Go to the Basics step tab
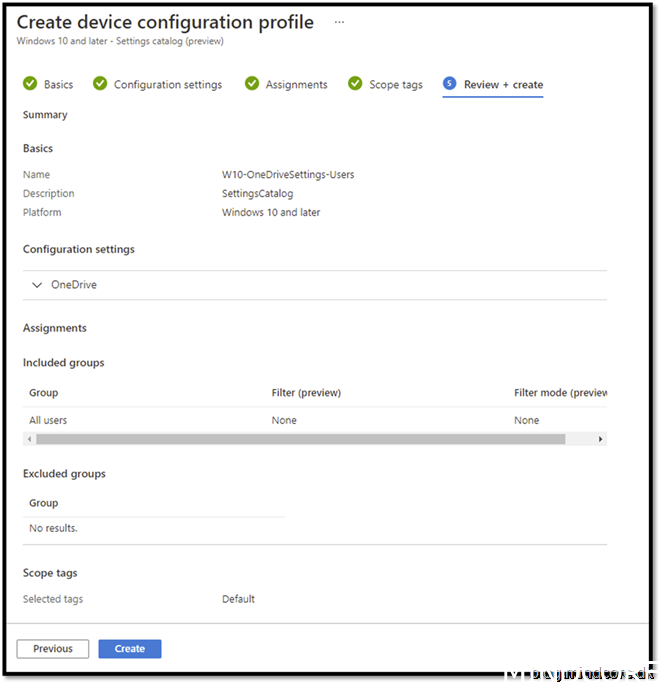The height and width of the screenshot is (684, 661). click(58, 85)
